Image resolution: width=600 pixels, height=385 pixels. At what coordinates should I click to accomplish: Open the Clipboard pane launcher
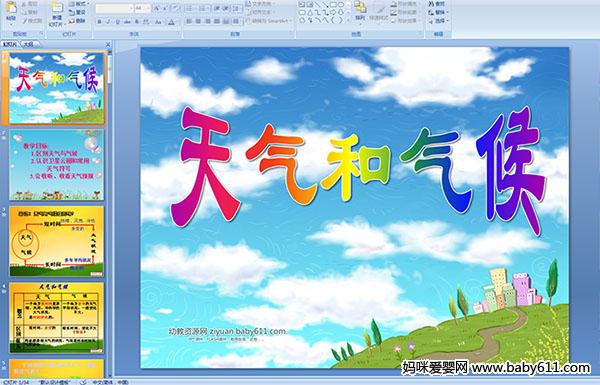pyautogui.click(x=41, y=33)
